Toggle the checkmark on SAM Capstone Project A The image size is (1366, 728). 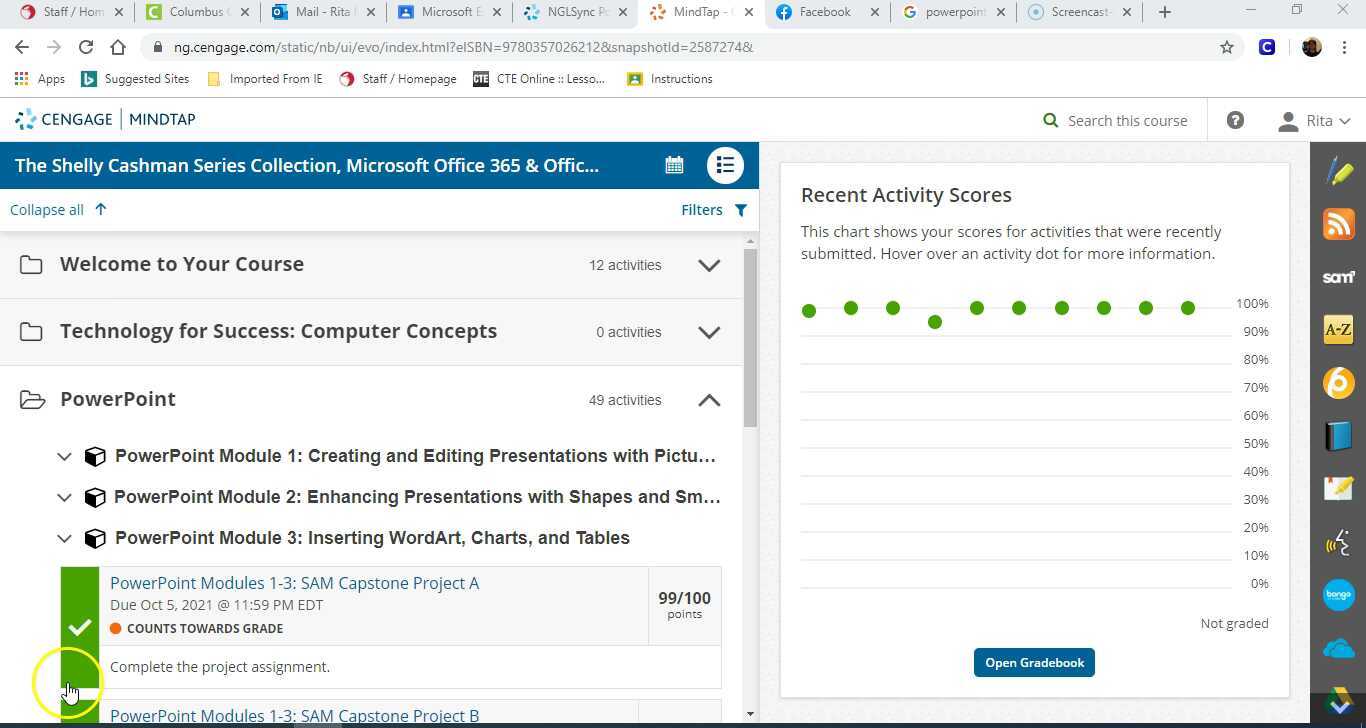80,628
